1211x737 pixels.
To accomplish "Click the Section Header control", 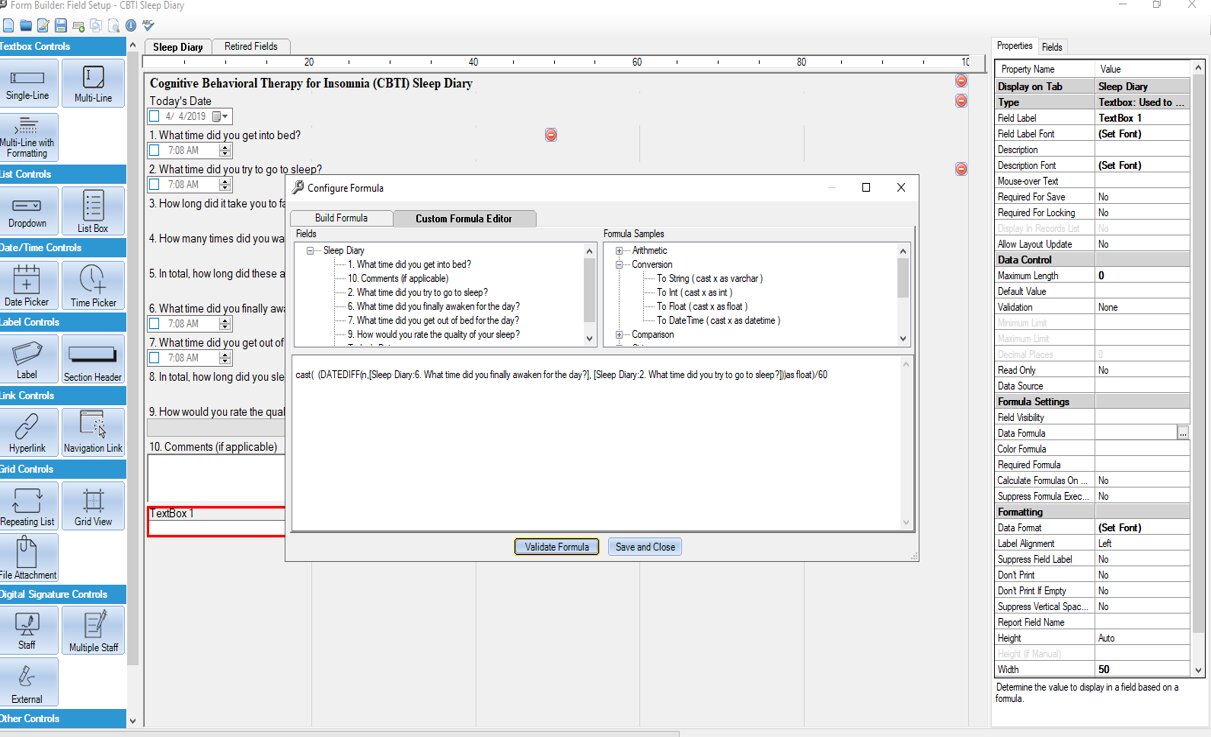I will click(x=92, y=359).
